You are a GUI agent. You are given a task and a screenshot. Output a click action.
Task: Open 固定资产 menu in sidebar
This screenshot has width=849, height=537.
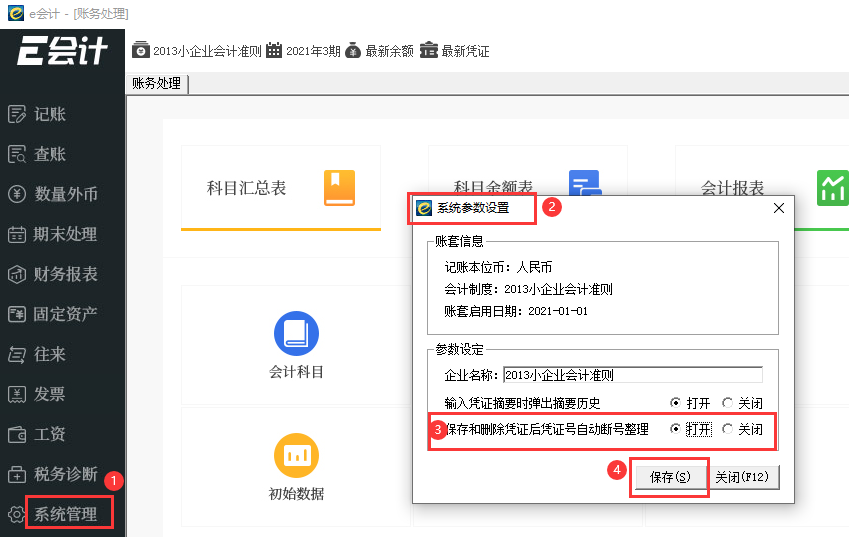pos(65,314)
